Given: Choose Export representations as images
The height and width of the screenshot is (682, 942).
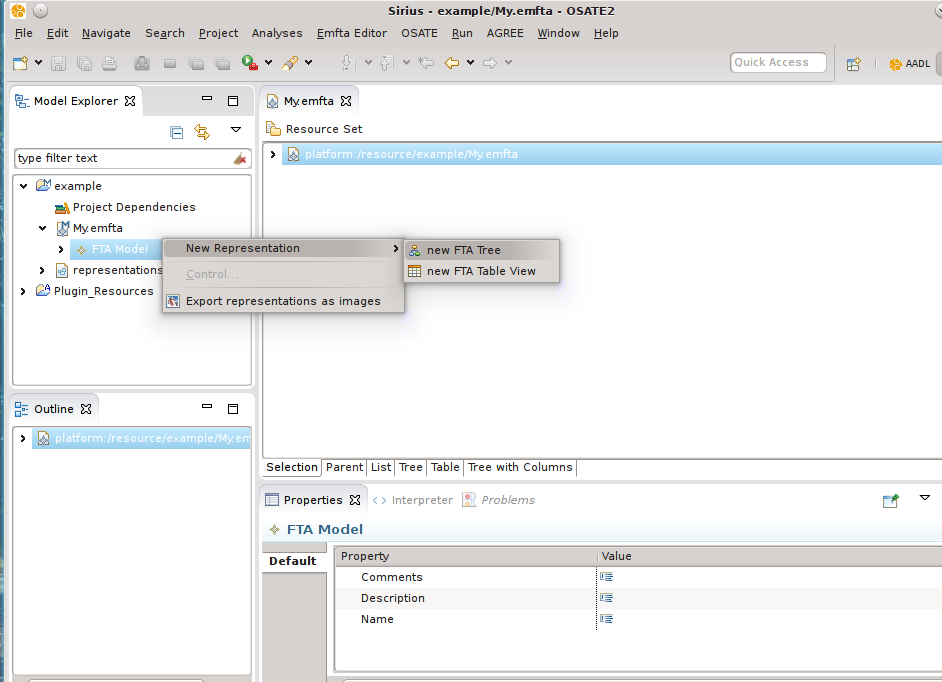Looking at the screenshot, I should click(x=283, y=301).
